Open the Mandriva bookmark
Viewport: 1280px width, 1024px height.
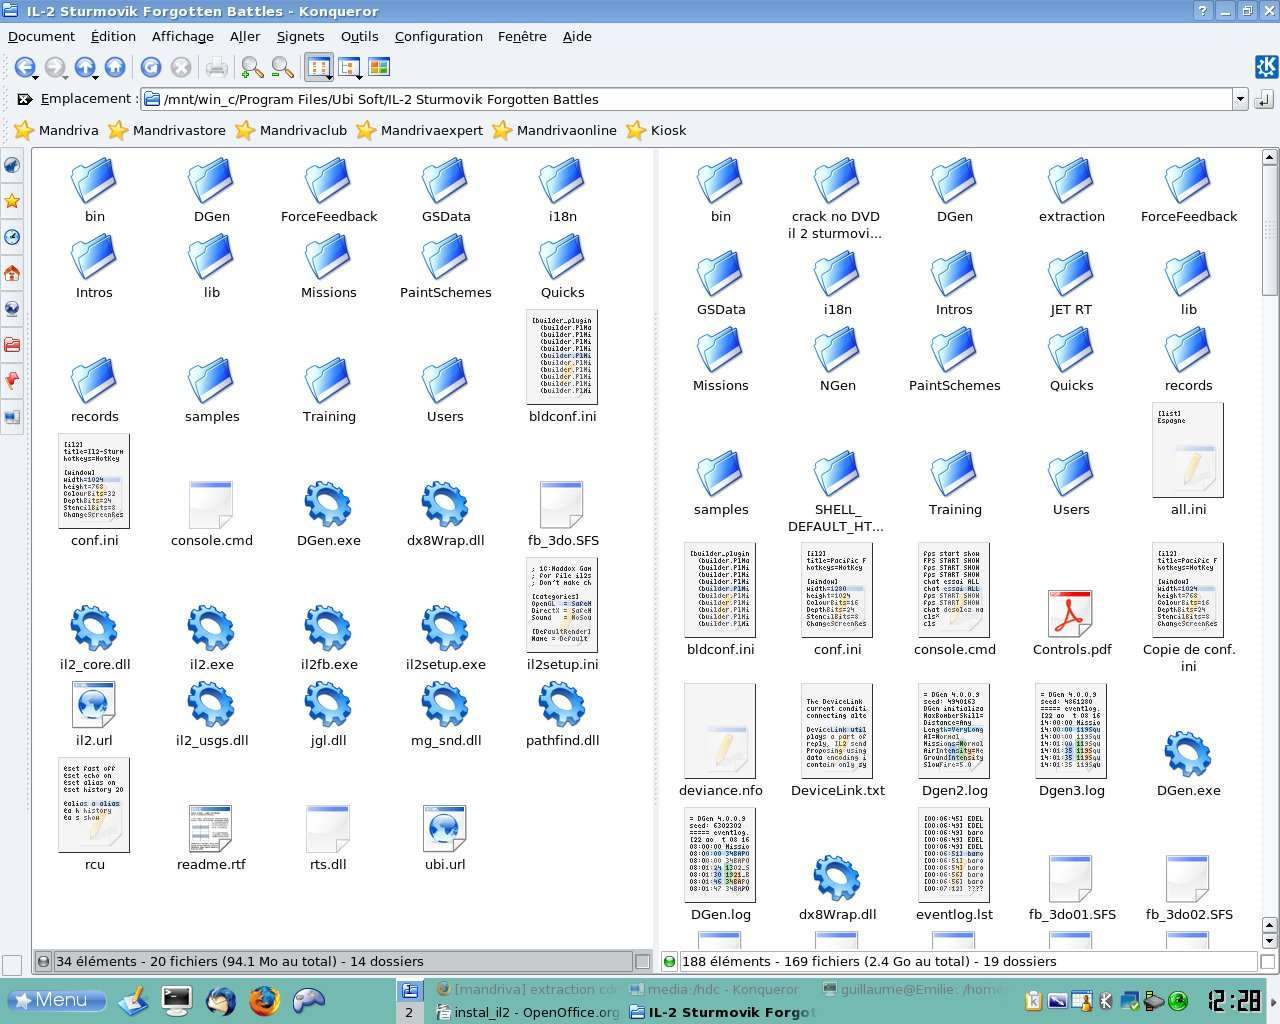(56, 130)
